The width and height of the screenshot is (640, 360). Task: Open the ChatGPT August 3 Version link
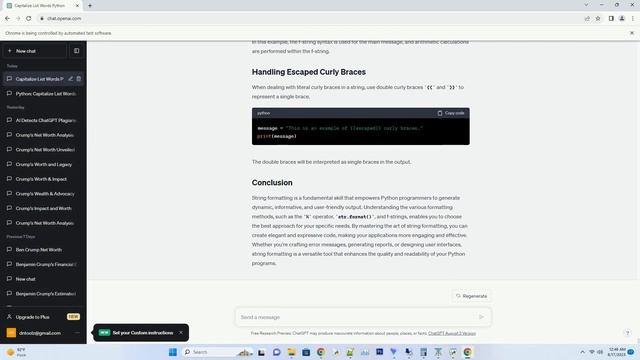coord(452,333)
